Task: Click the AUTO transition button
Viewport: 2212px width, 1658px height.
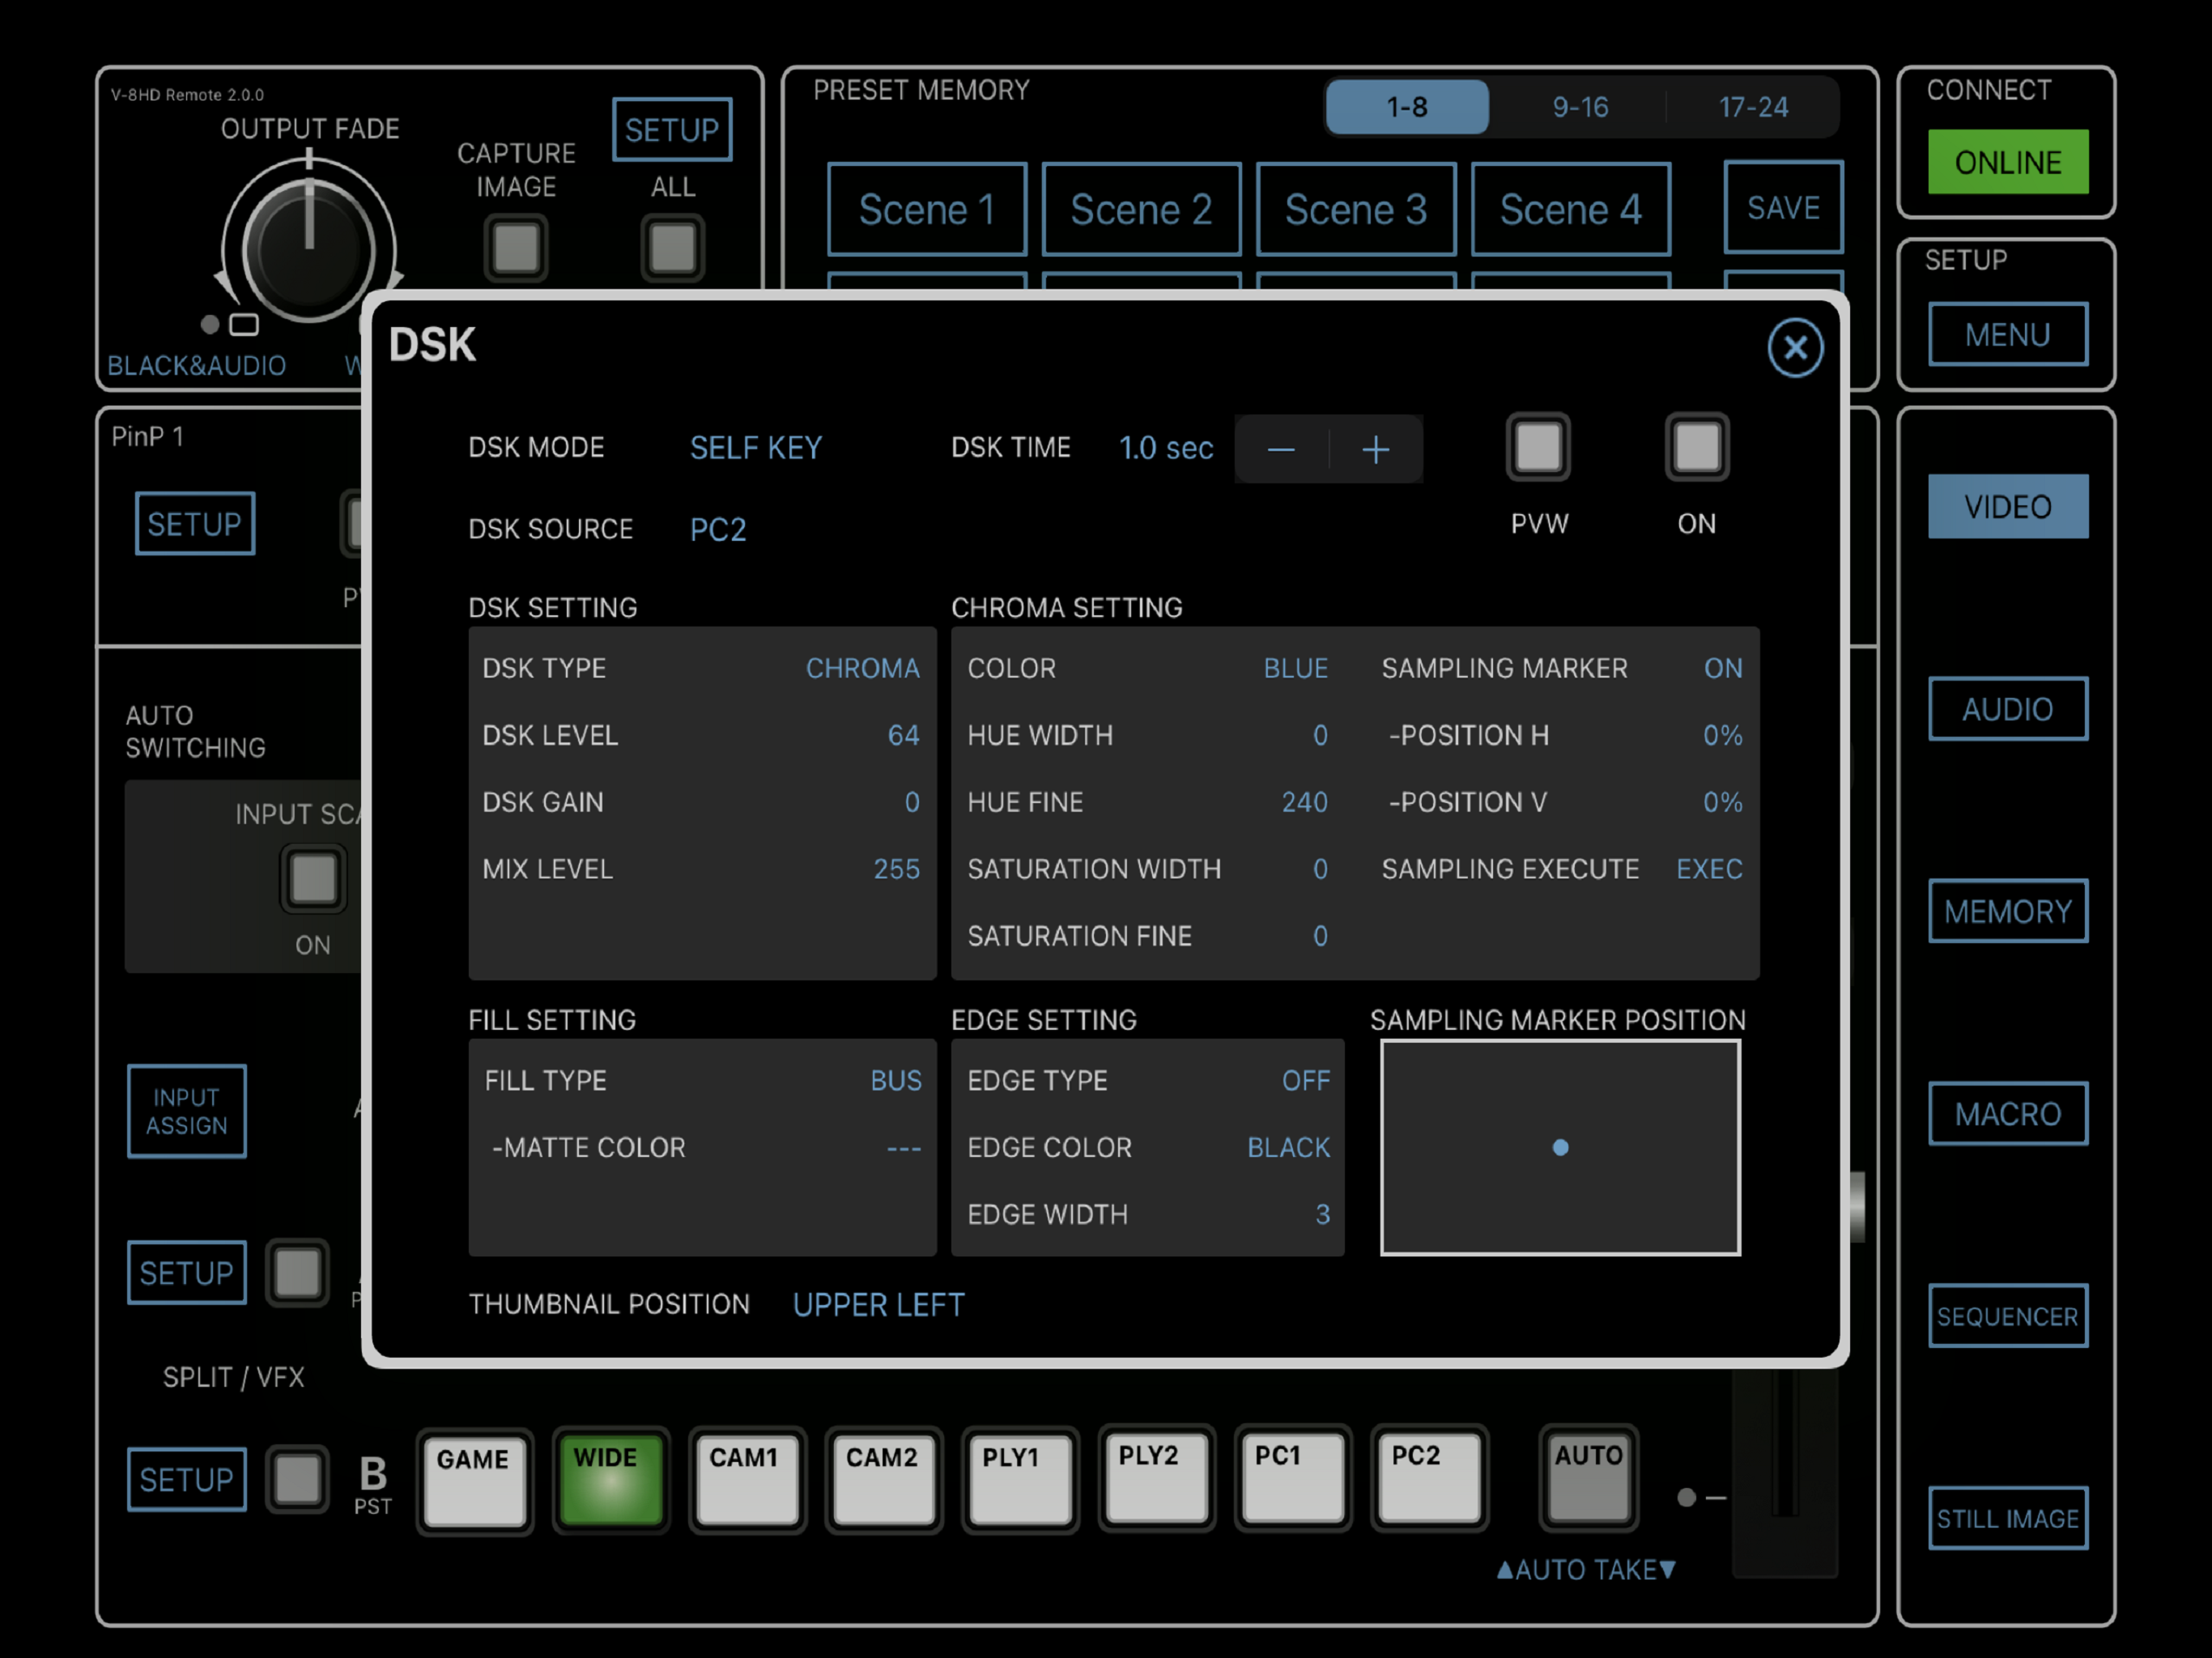Action: click(x=1588, y=1478)
